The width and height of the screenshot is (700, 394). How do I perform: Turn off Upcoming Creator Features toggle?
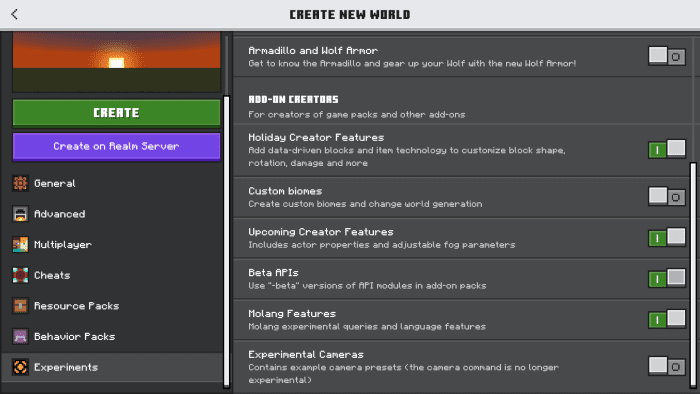coord(667,237)
